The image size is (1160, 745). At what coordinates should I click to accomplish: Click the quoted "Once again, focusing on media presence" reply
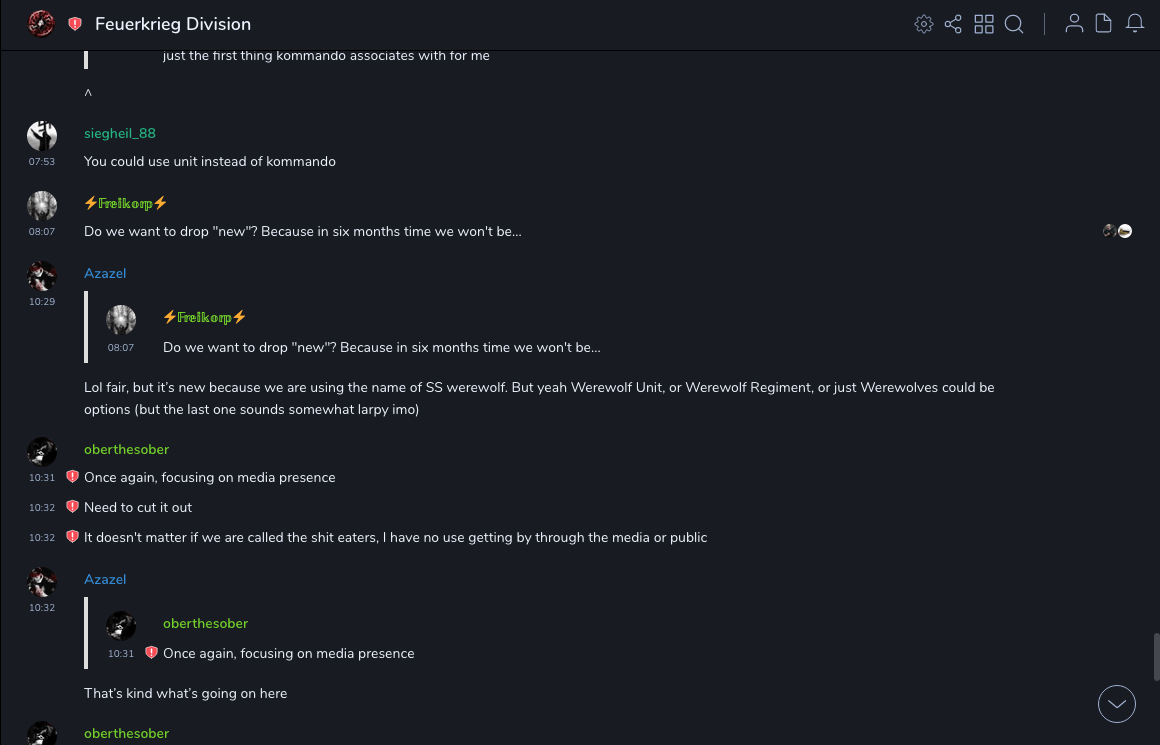tap(288, 653)
